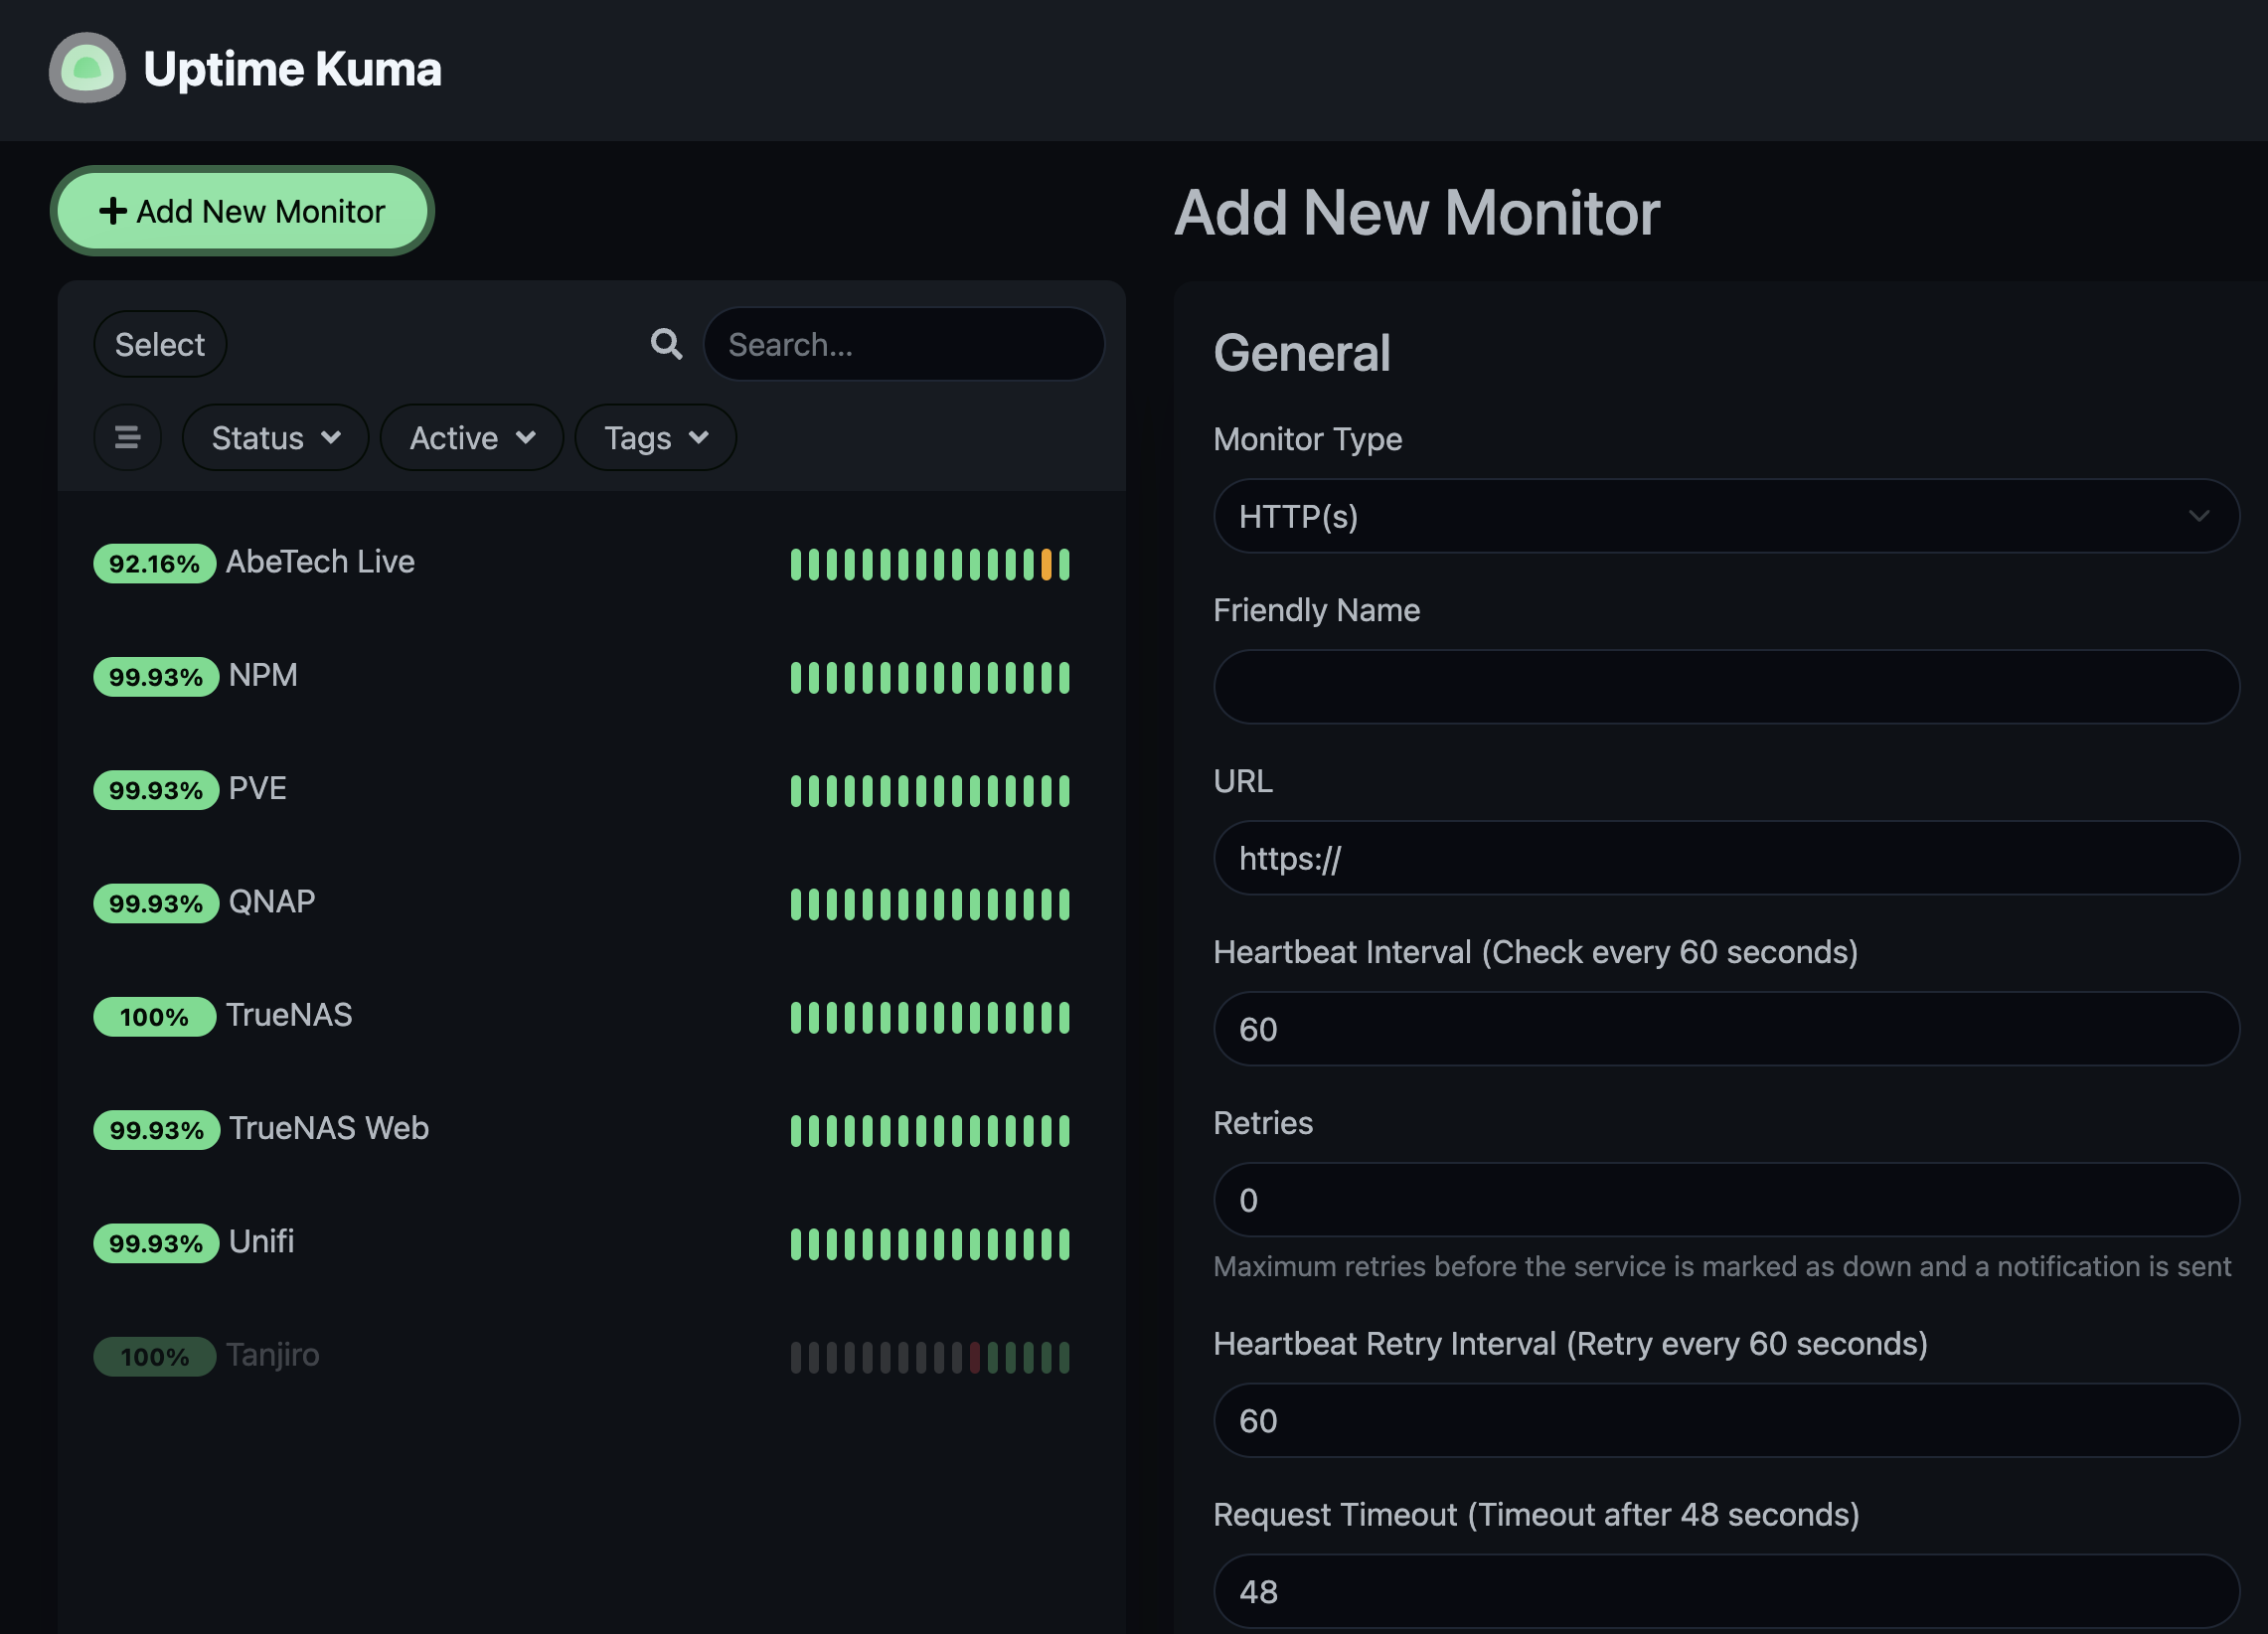The width and height of the screenshot is (2268, 1634).
Task: Click the Unifi heartbeat bar
Action: [x=930, y=1244]
